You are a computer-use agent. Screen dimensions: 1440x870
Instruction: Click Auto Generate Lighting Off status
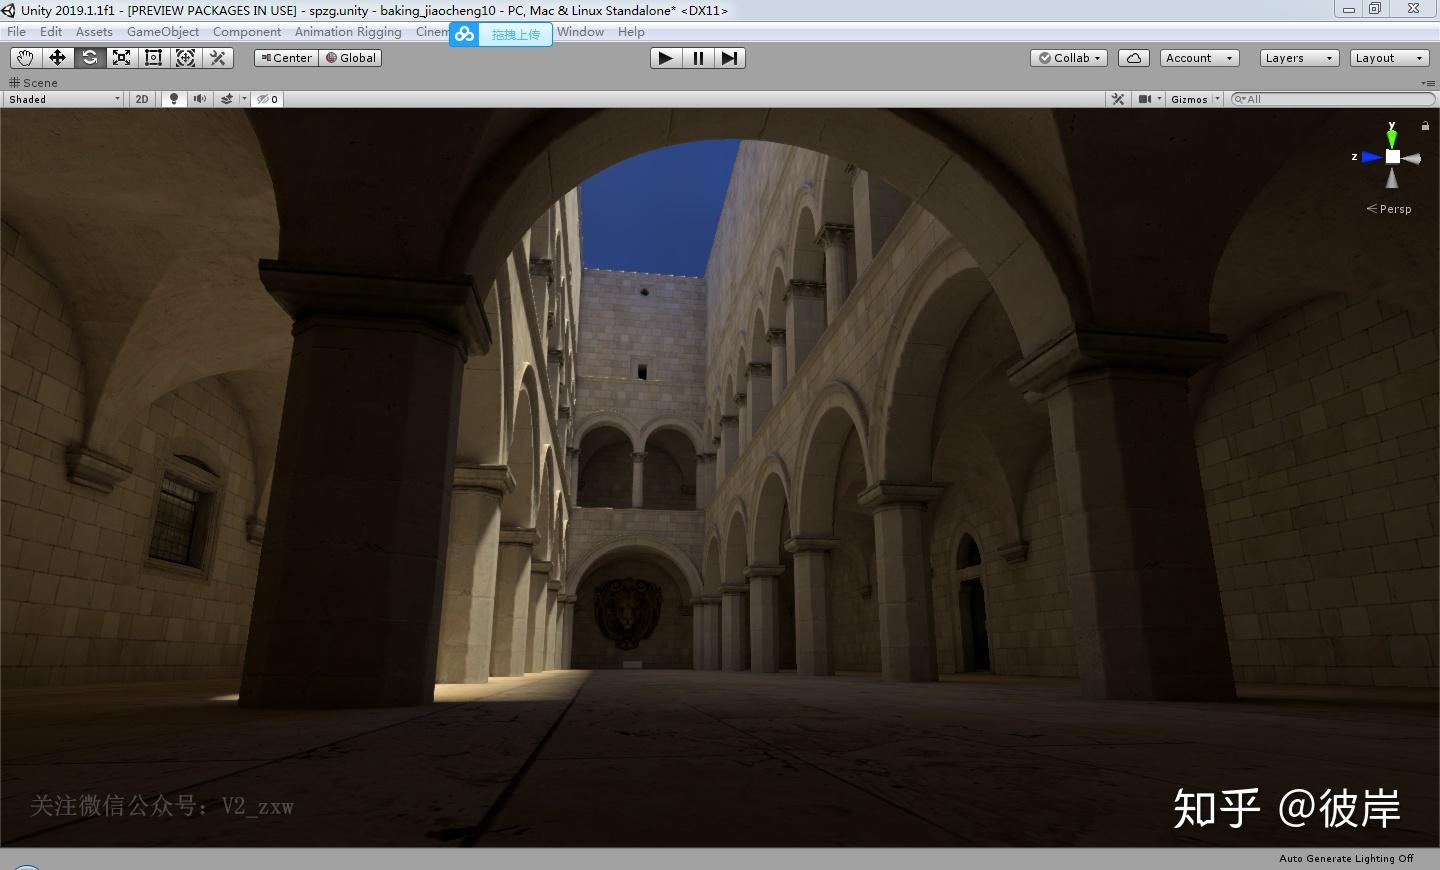click(x=1346, y=858)
